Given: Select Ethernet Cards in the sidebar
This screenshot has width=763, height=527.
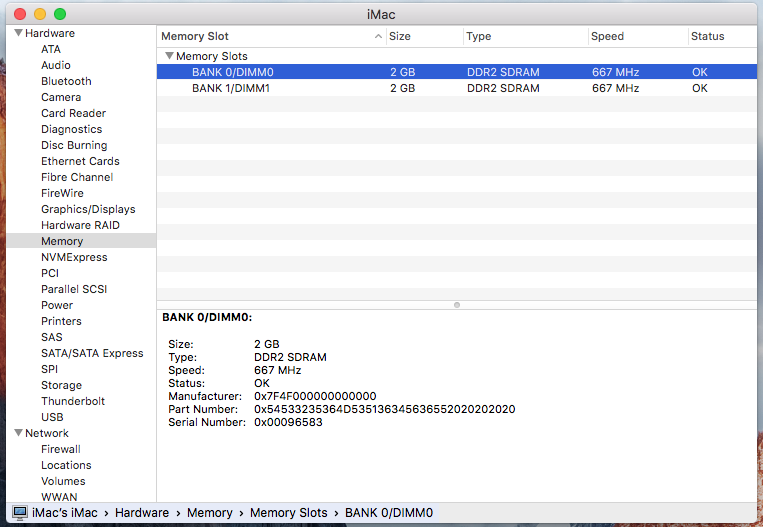Looking at the screenshot, I should [80, 161].
